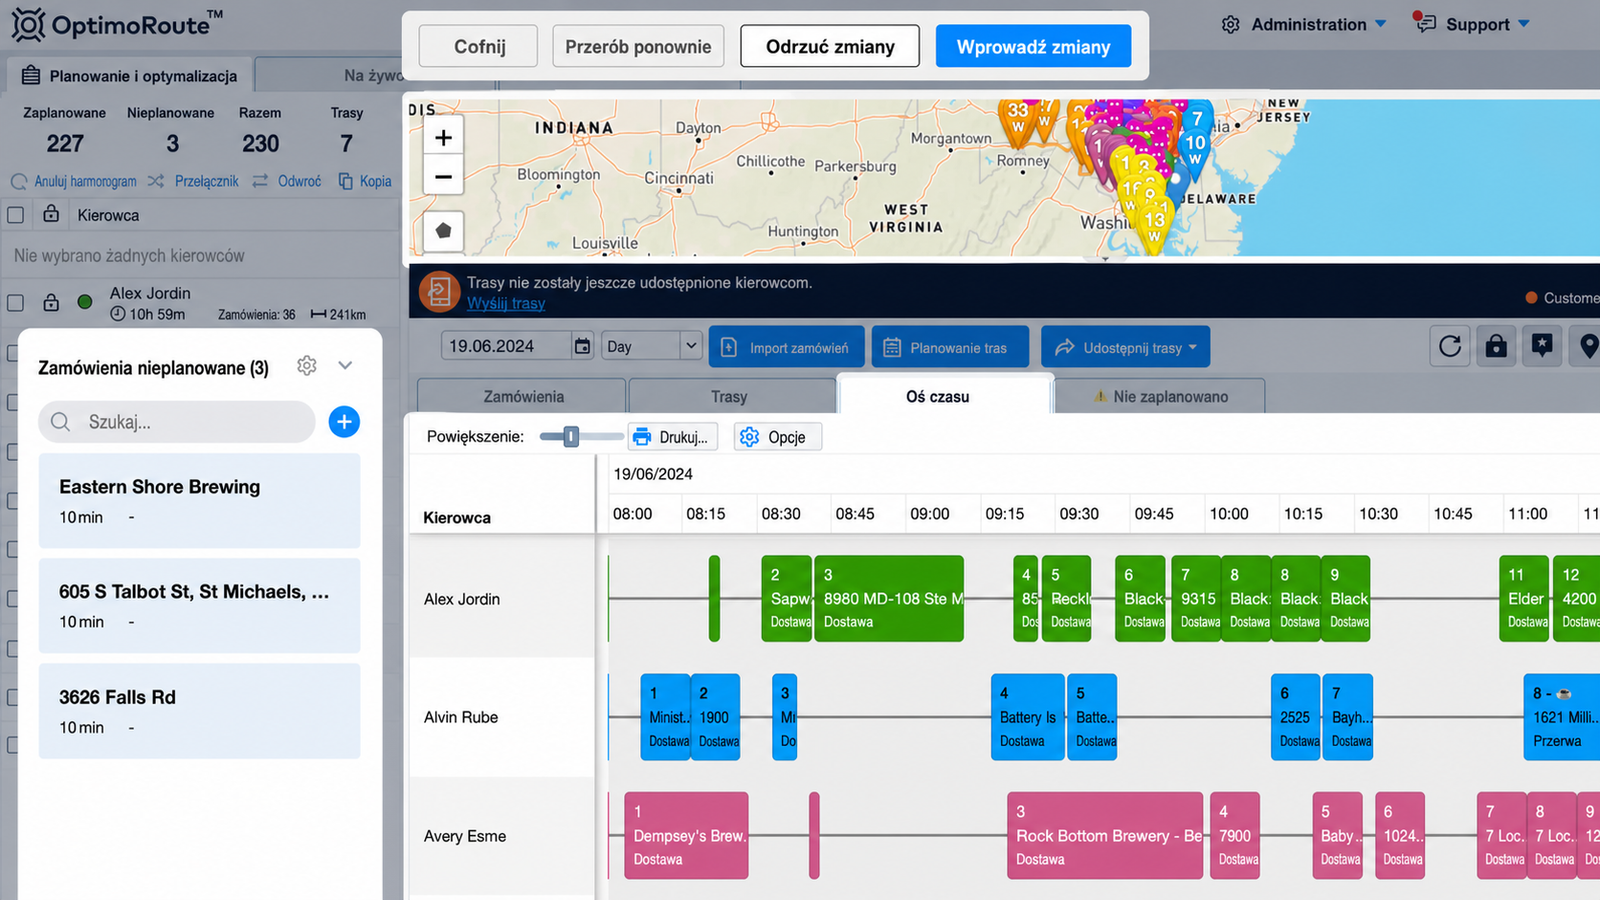1600x900 pixels.
Task: Select the polygon draw tool on map
Action: point(443,231)
